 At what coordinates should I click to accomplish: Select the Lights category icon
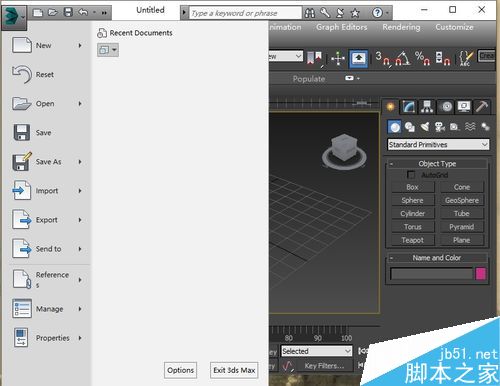[425, 127]
